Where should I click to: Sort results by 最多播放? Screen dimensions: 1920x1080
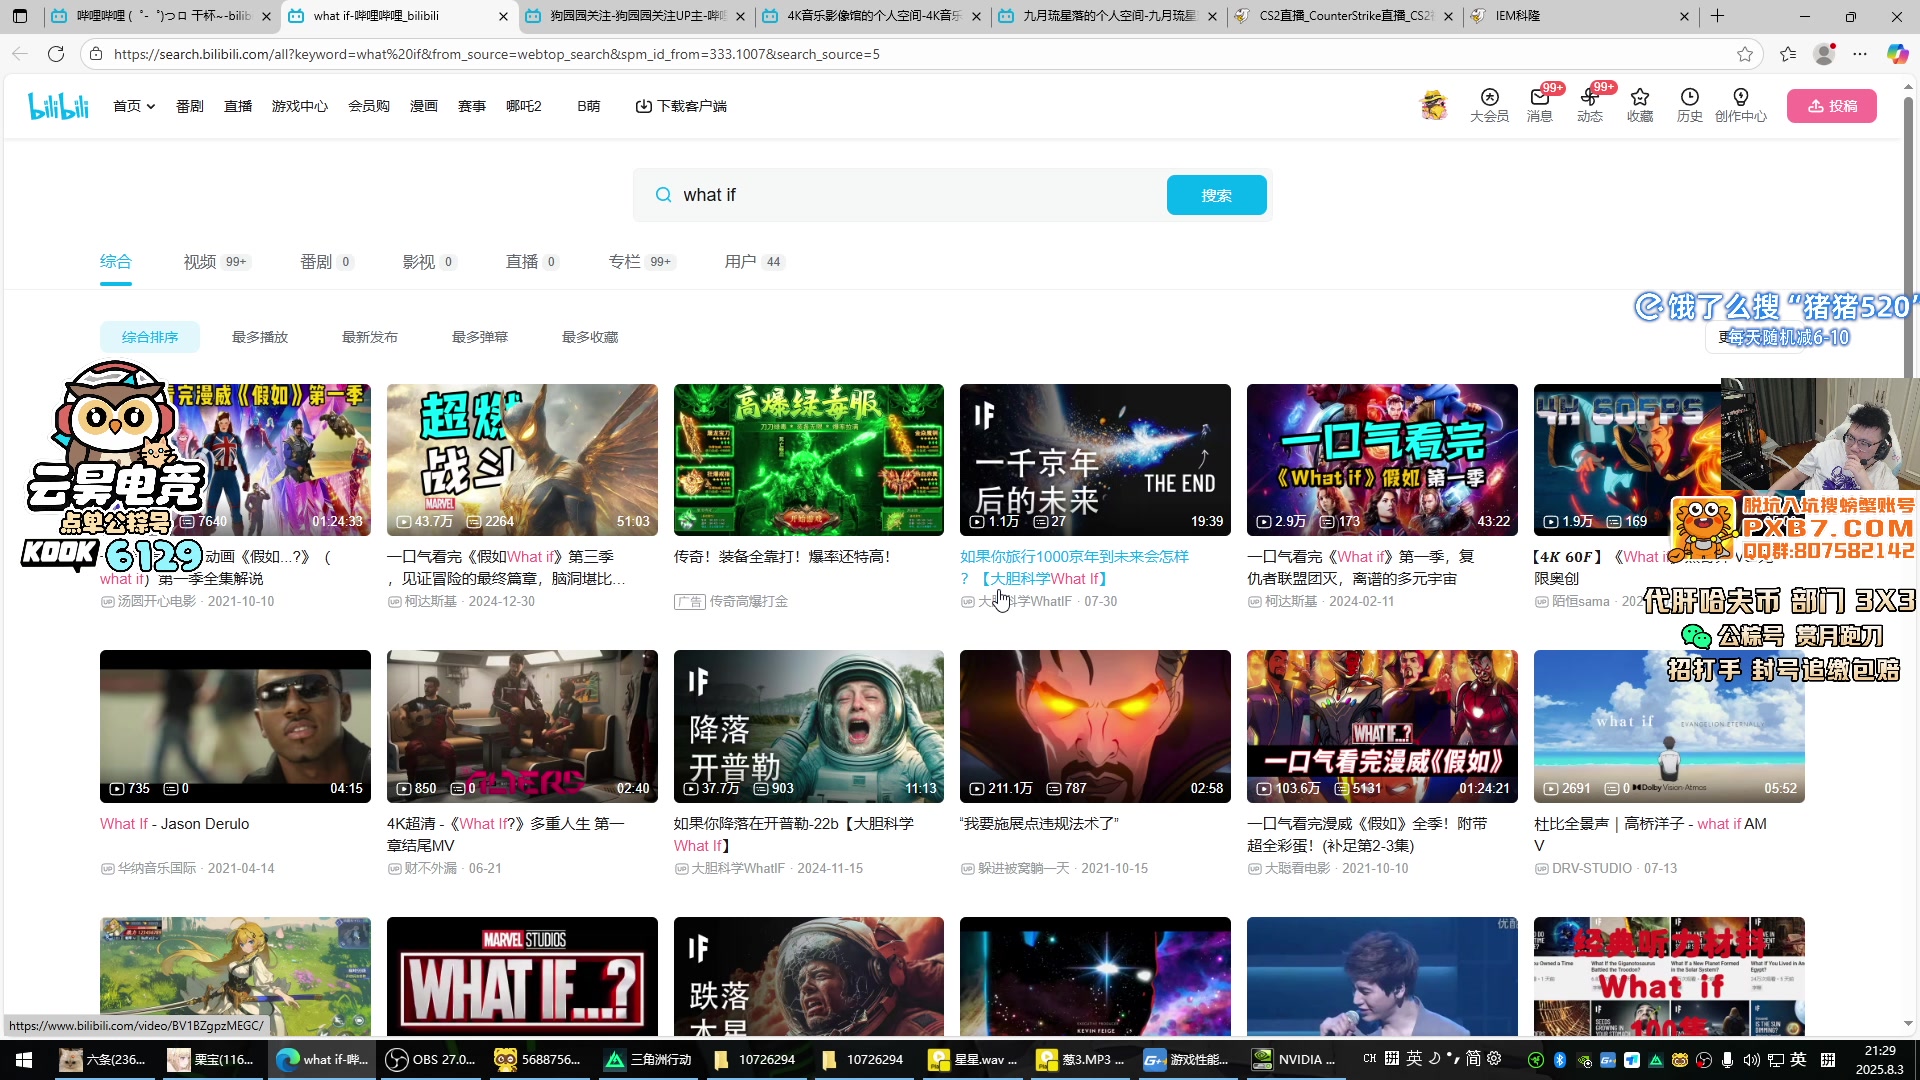[260, 337]
